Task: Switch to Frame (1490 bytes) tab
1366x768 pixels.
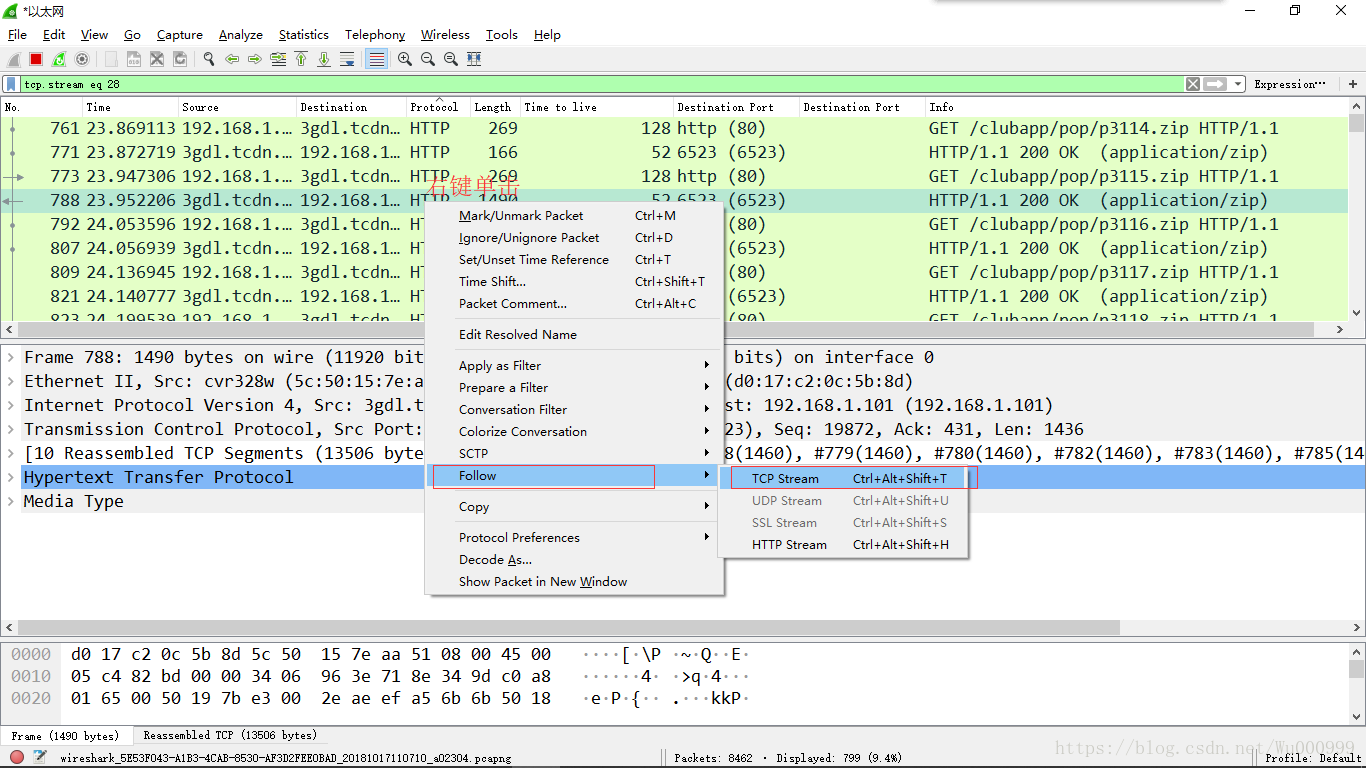Action: [x=65, y=735]
